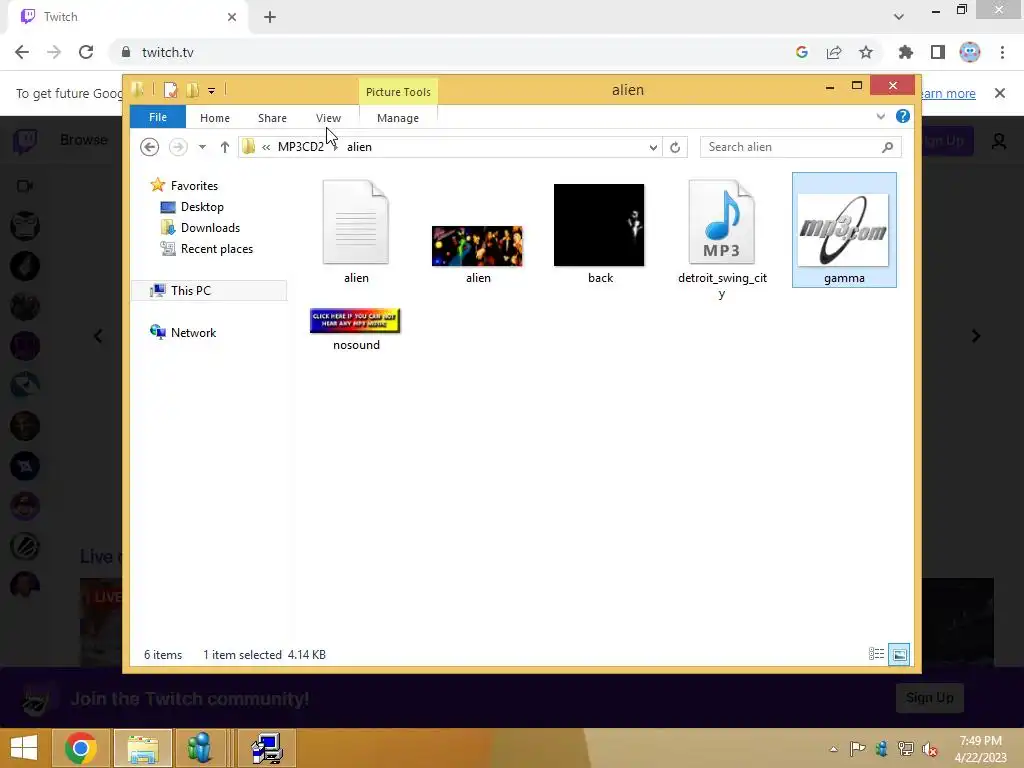
Task: Close the Twitch tab
Action: coord(232,17)
